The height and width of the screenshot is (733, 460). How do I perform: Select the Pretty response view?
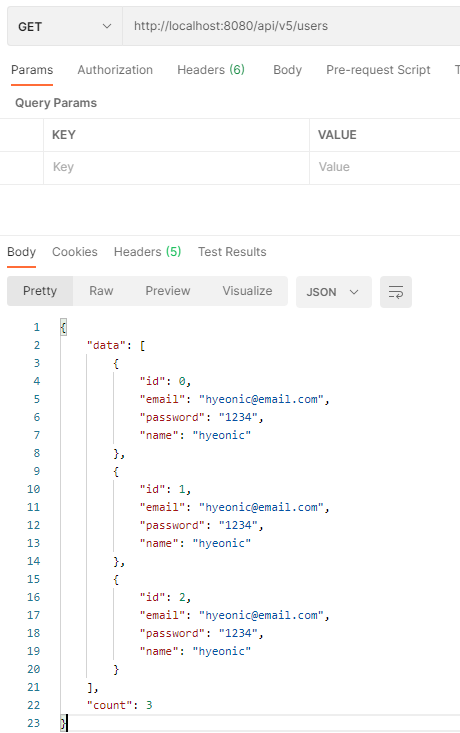(40, 291)
